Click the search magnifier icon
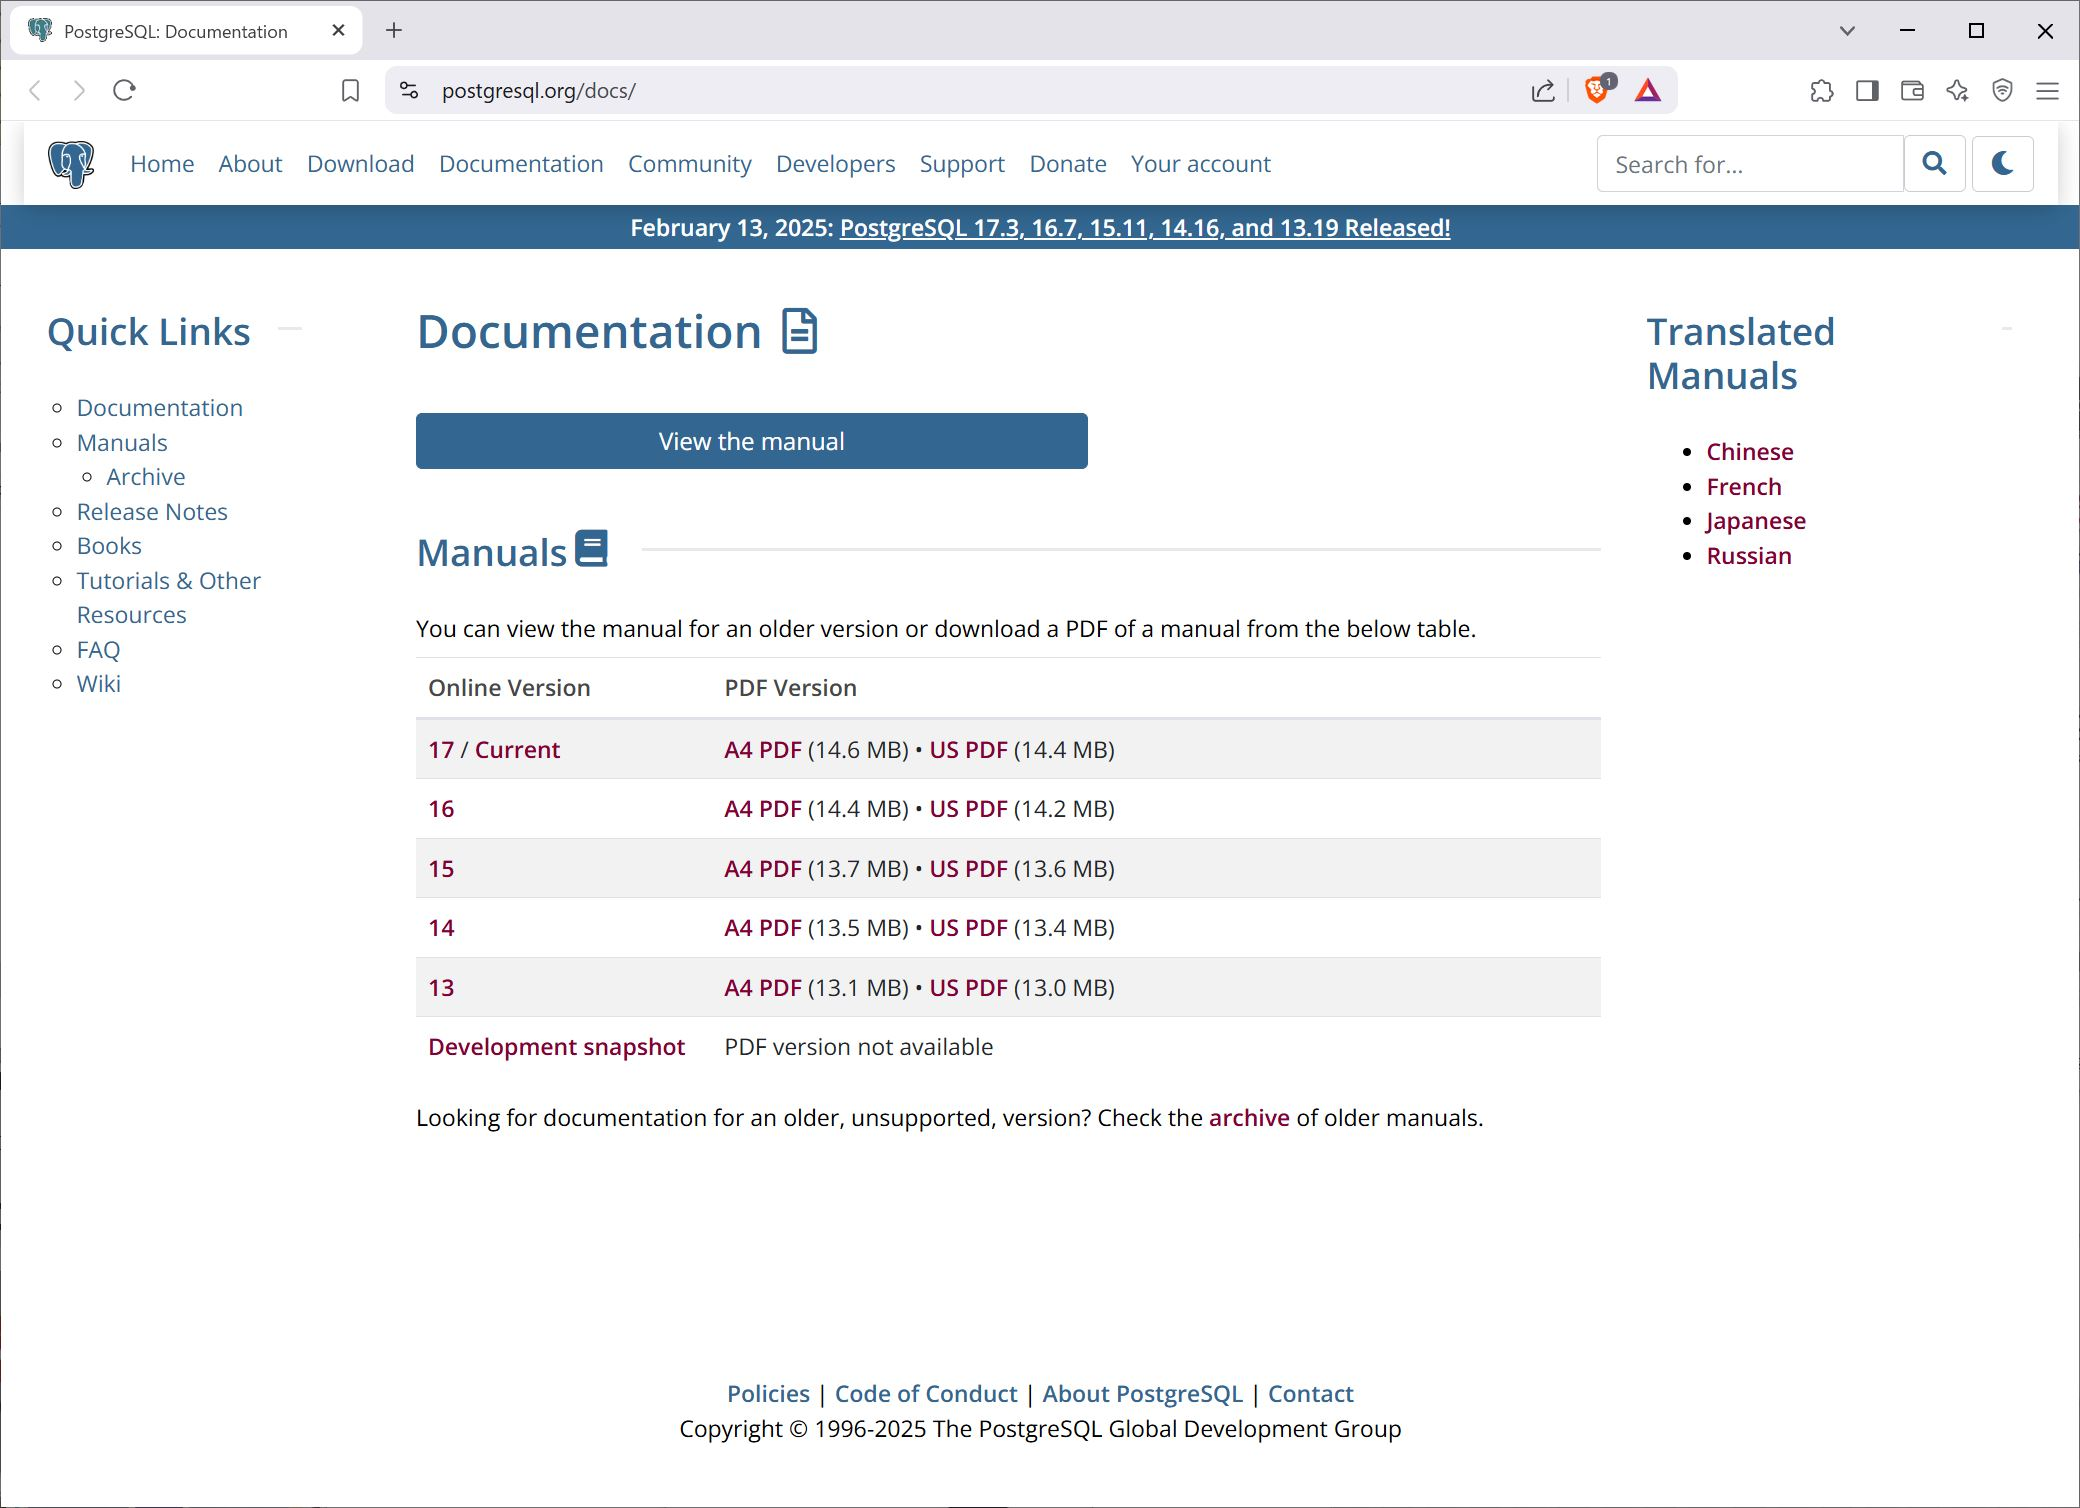This screenshot has width=2080, height=1508. (1935, 163)
